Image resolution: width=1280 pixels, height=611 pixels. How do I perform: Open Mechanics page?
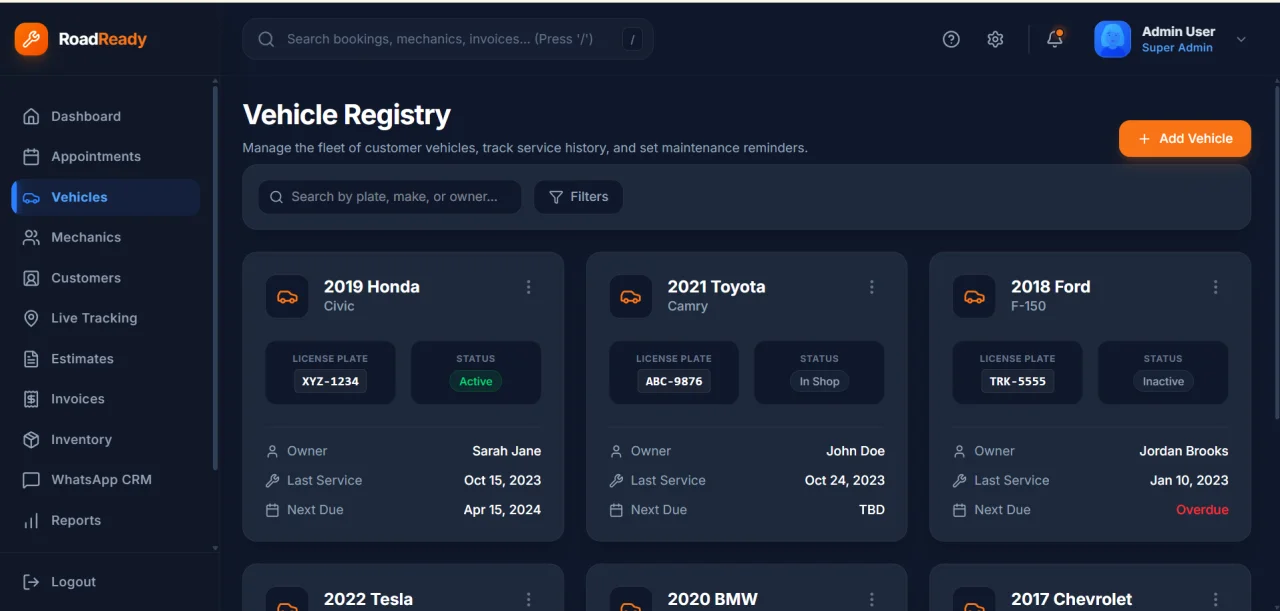[x=106, y=237]
